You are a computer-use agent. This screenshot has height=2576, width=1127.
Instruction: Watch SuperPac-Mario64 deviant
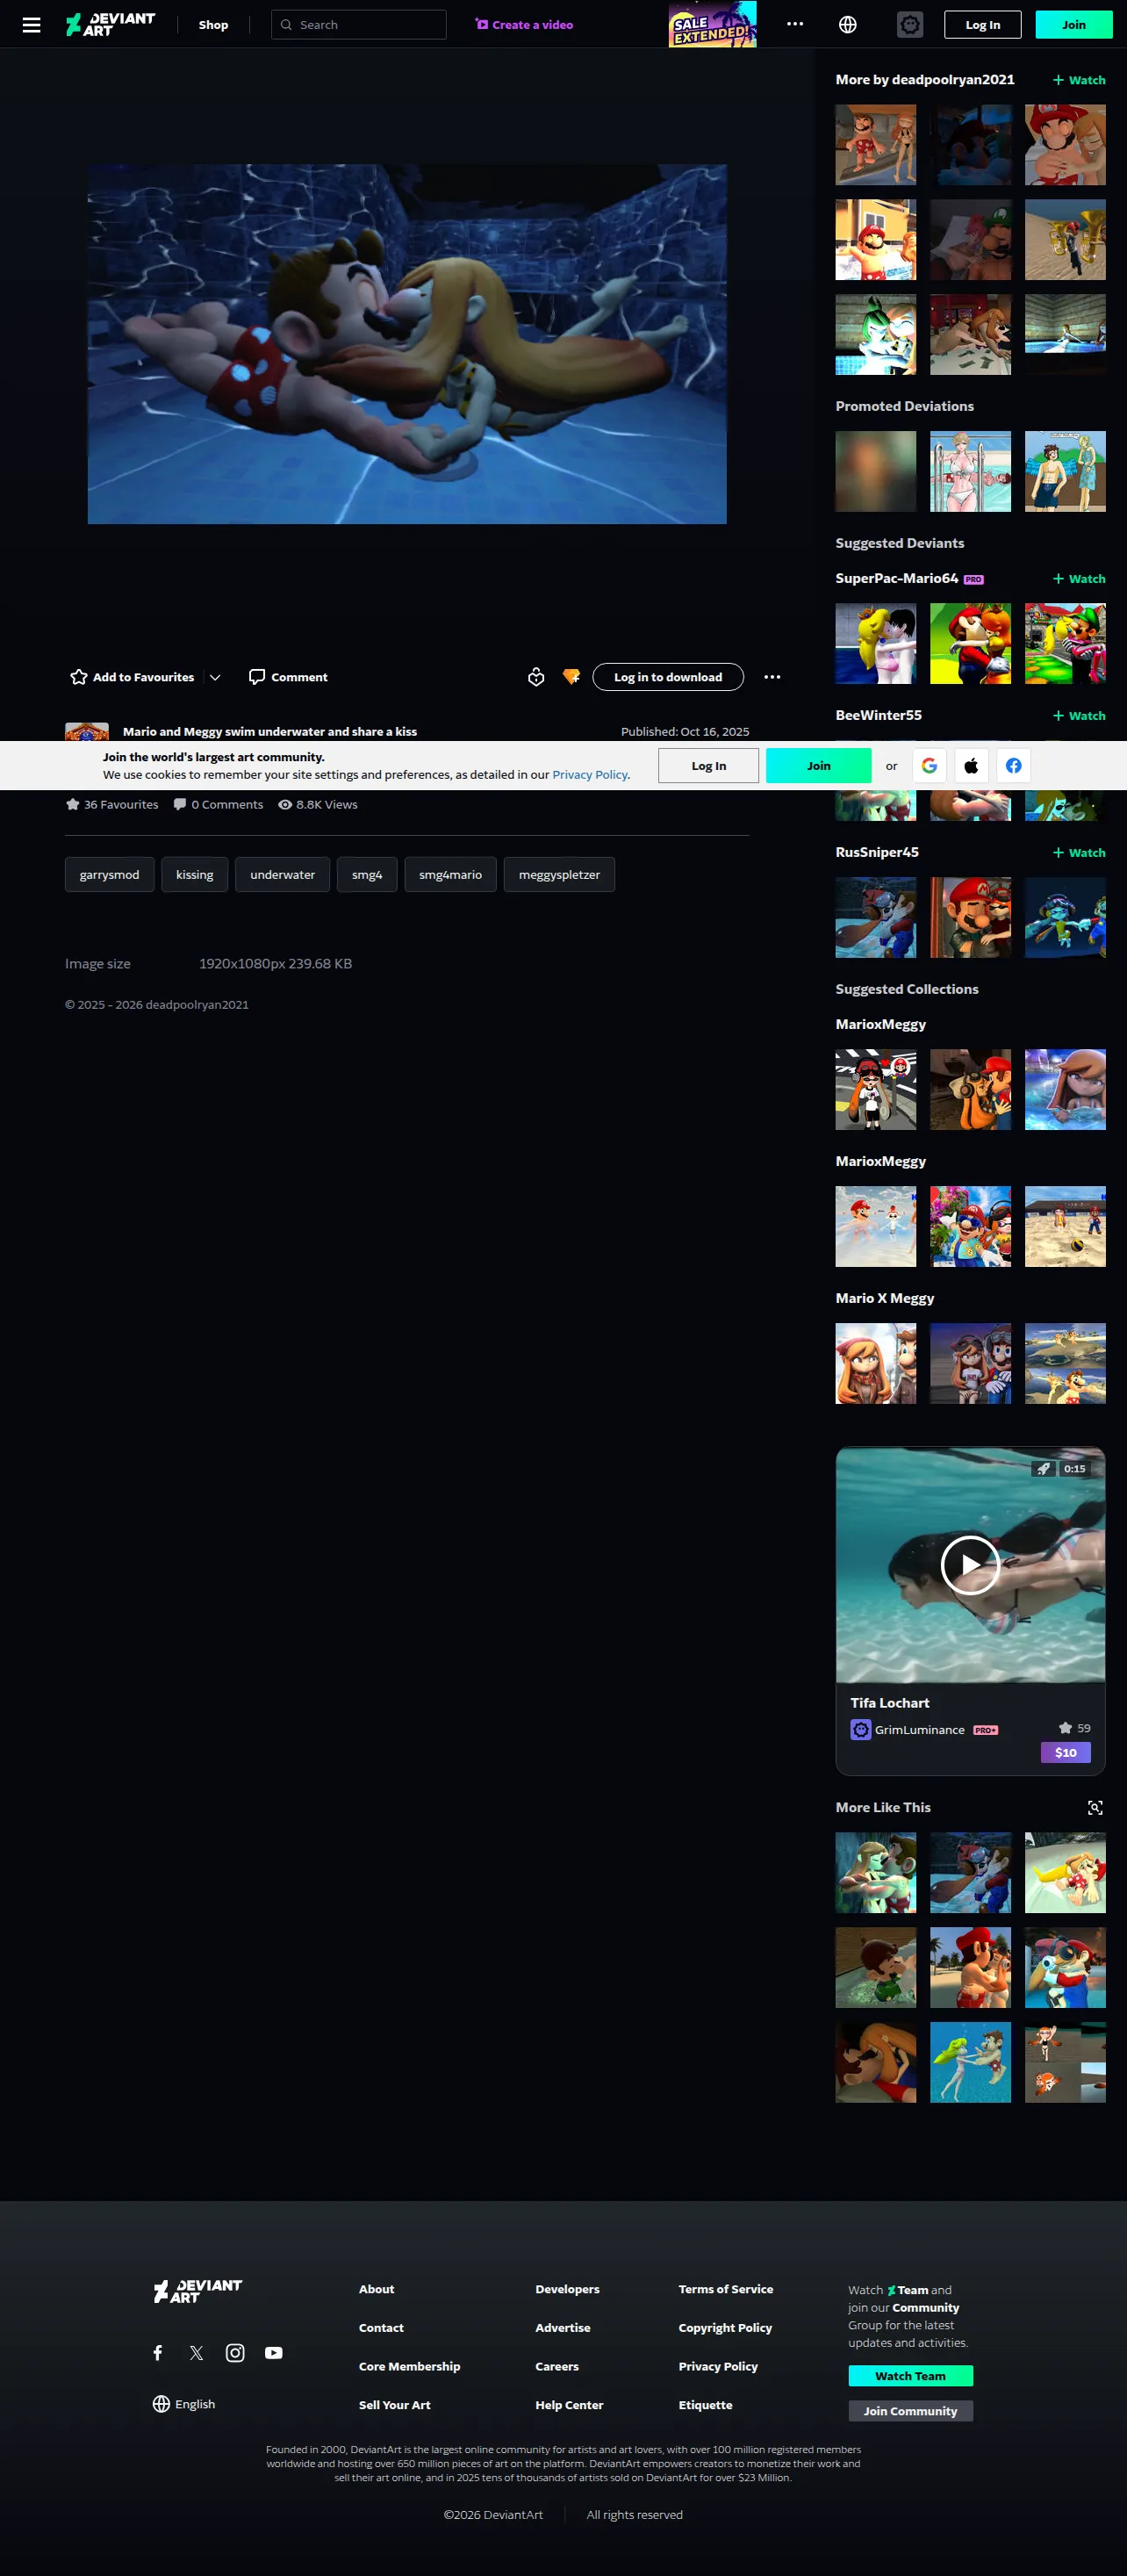tap(1079, 579)
